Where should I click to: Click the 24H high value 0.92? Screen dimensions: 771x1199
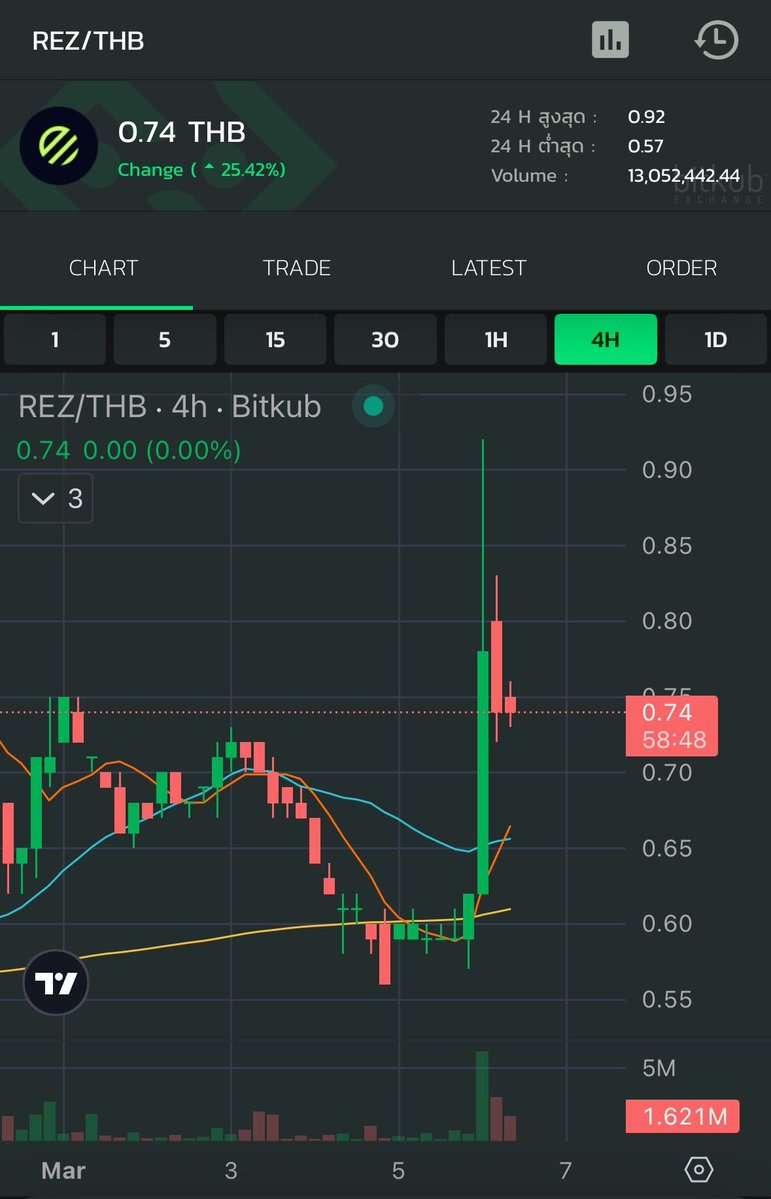pyautogui.click(x=646, y=117)
